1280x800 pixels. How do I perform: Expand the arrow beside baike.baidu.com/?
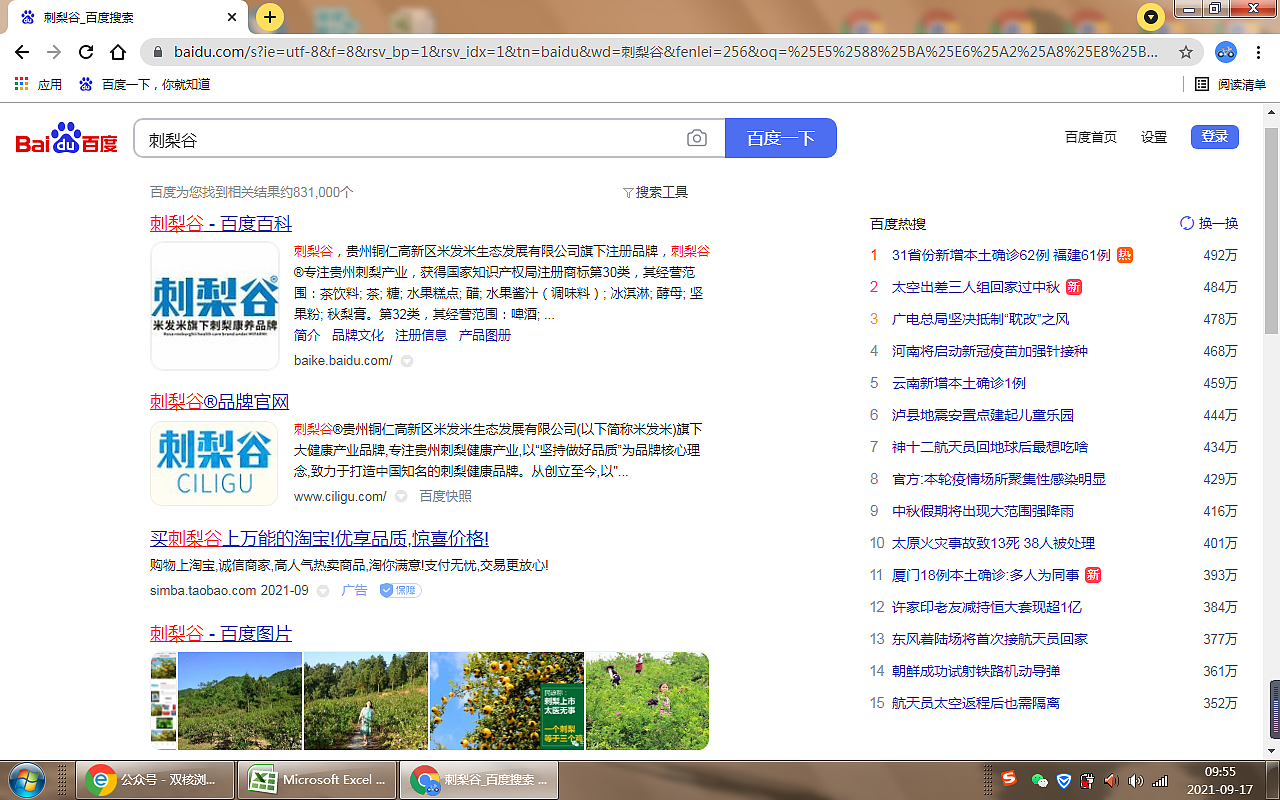tap(407, 361)
